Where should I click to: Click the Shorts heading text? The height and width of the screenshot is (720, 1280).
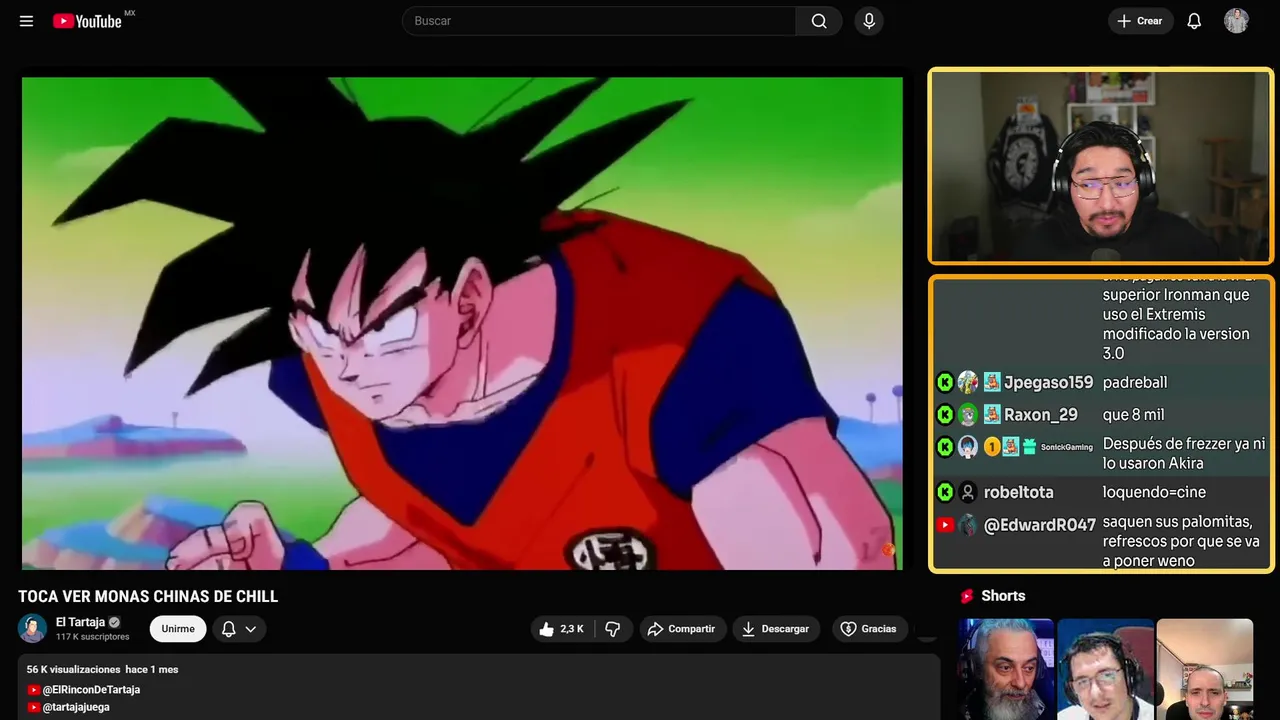1003,596
